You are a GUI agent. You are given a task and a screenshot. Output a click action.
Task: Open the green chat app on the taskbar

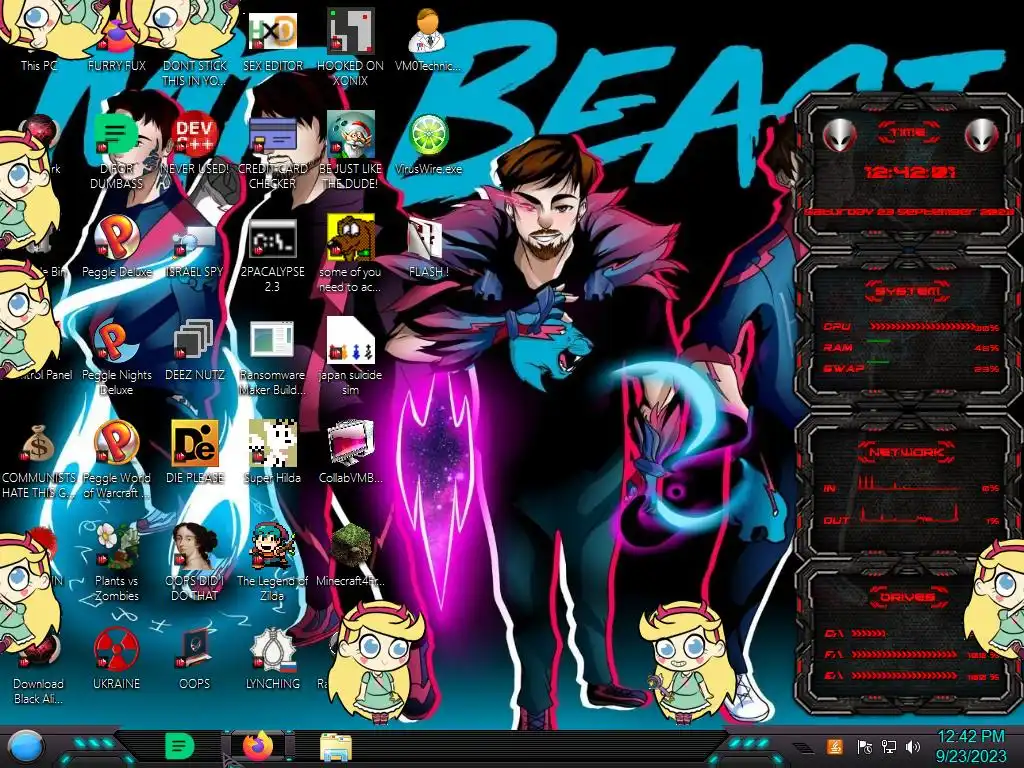pos(179,746)
